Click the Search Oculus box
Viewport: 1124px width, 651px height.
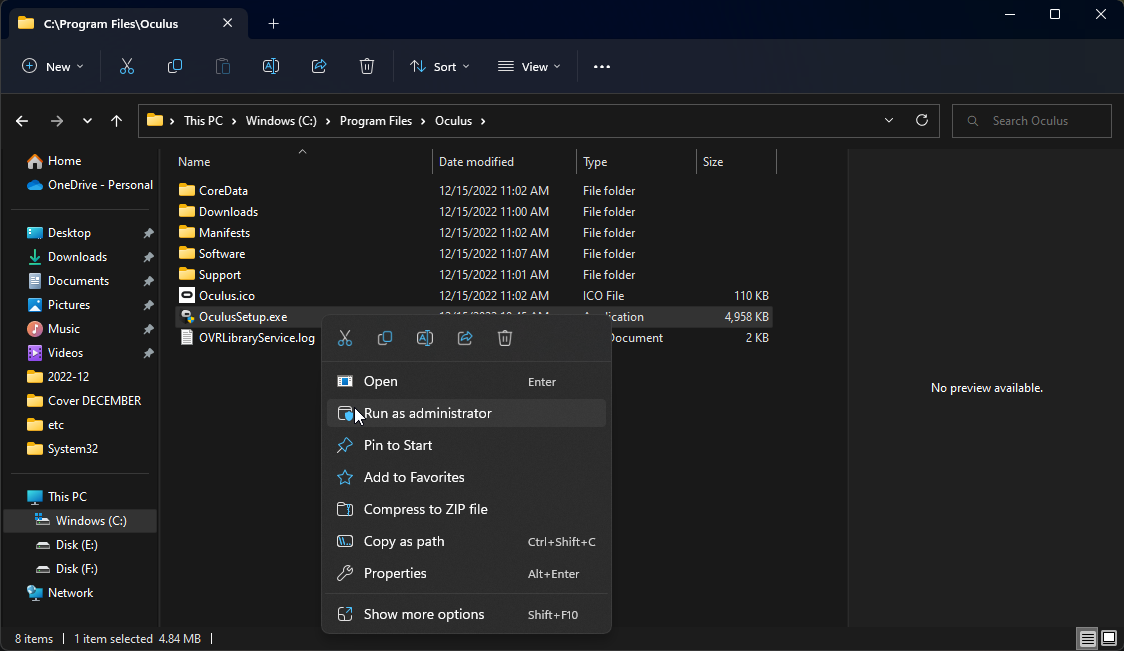(x=1032, y=121)
